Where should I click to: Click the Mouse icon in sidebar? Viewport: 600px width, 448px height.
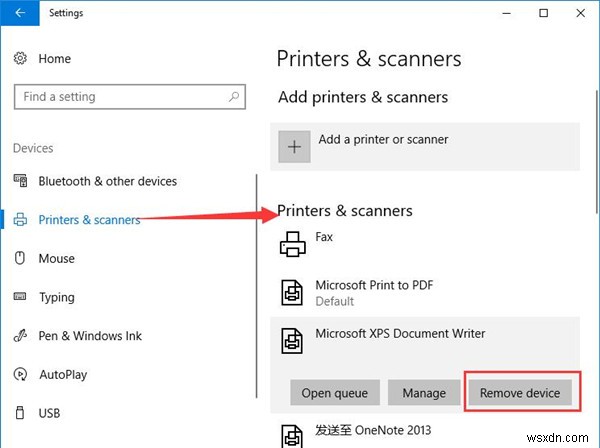pyautogui.click(x=20, y=258)
